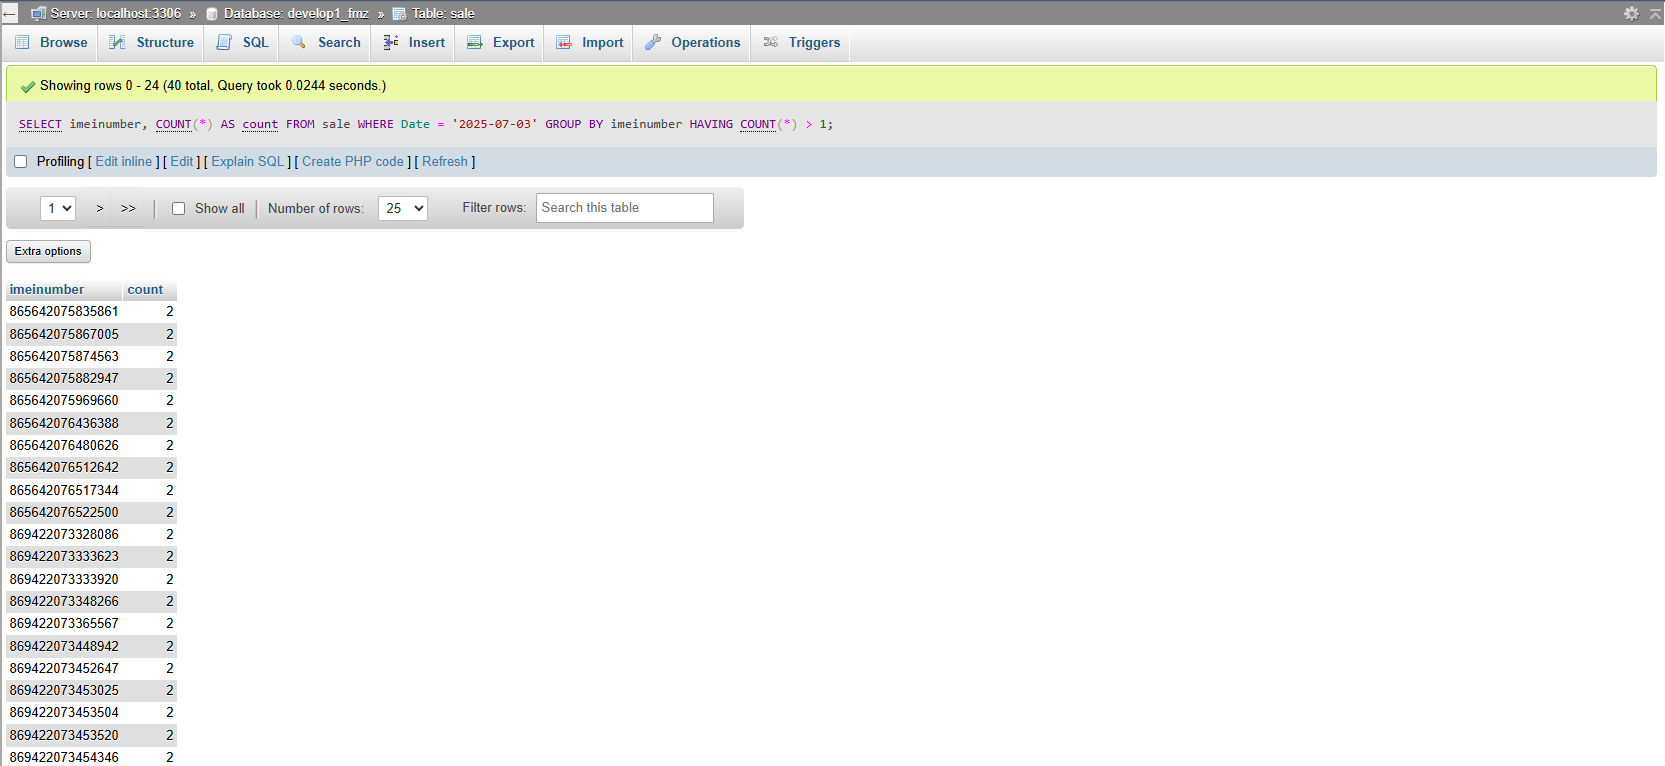Viewport: 1665px width, 766px height.
Task: Click the Browse tab icon
Action: tap(22, 43)
